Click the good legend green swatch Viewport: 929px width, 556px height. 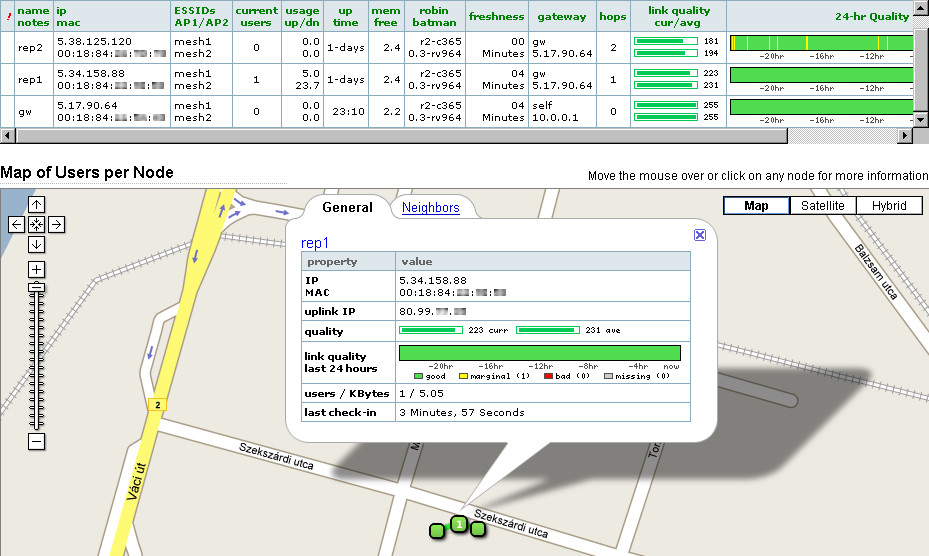pyautogui.click(x=418, y=376)
